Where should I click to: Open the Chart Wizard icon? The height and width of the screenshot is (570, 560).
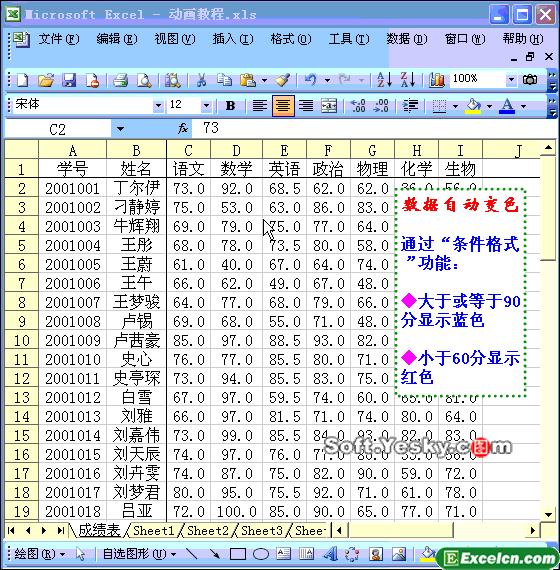436,80
